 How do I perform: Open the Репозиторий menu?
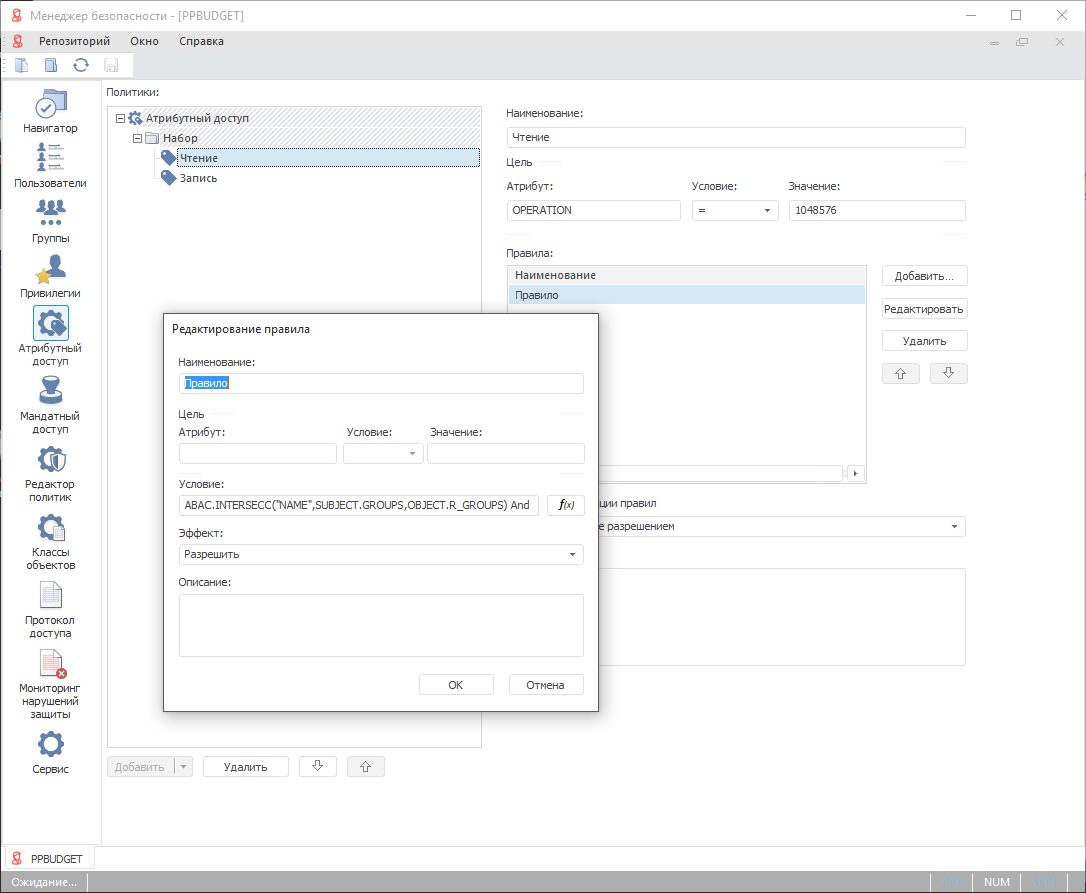[x=74, y=41]
